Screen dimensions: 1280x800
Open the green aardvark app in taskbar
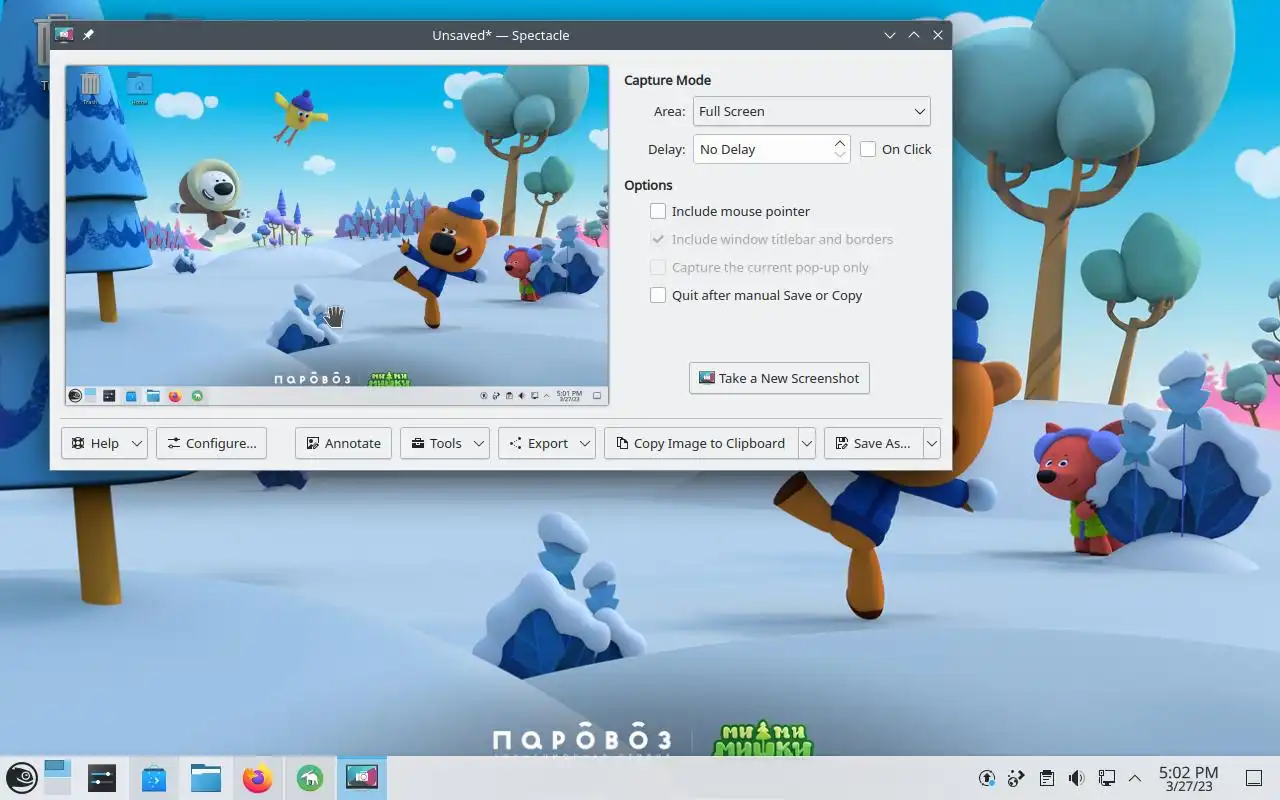[x=310, y=777]
